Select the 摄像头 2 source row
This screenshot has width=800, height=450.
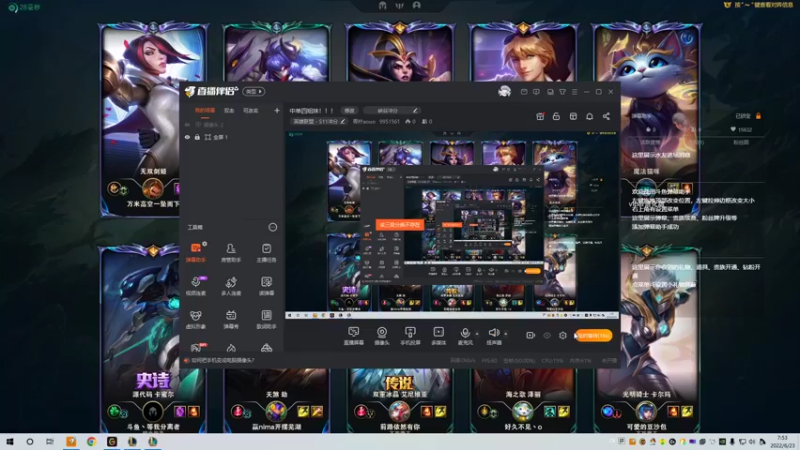(x=232, y=124)
